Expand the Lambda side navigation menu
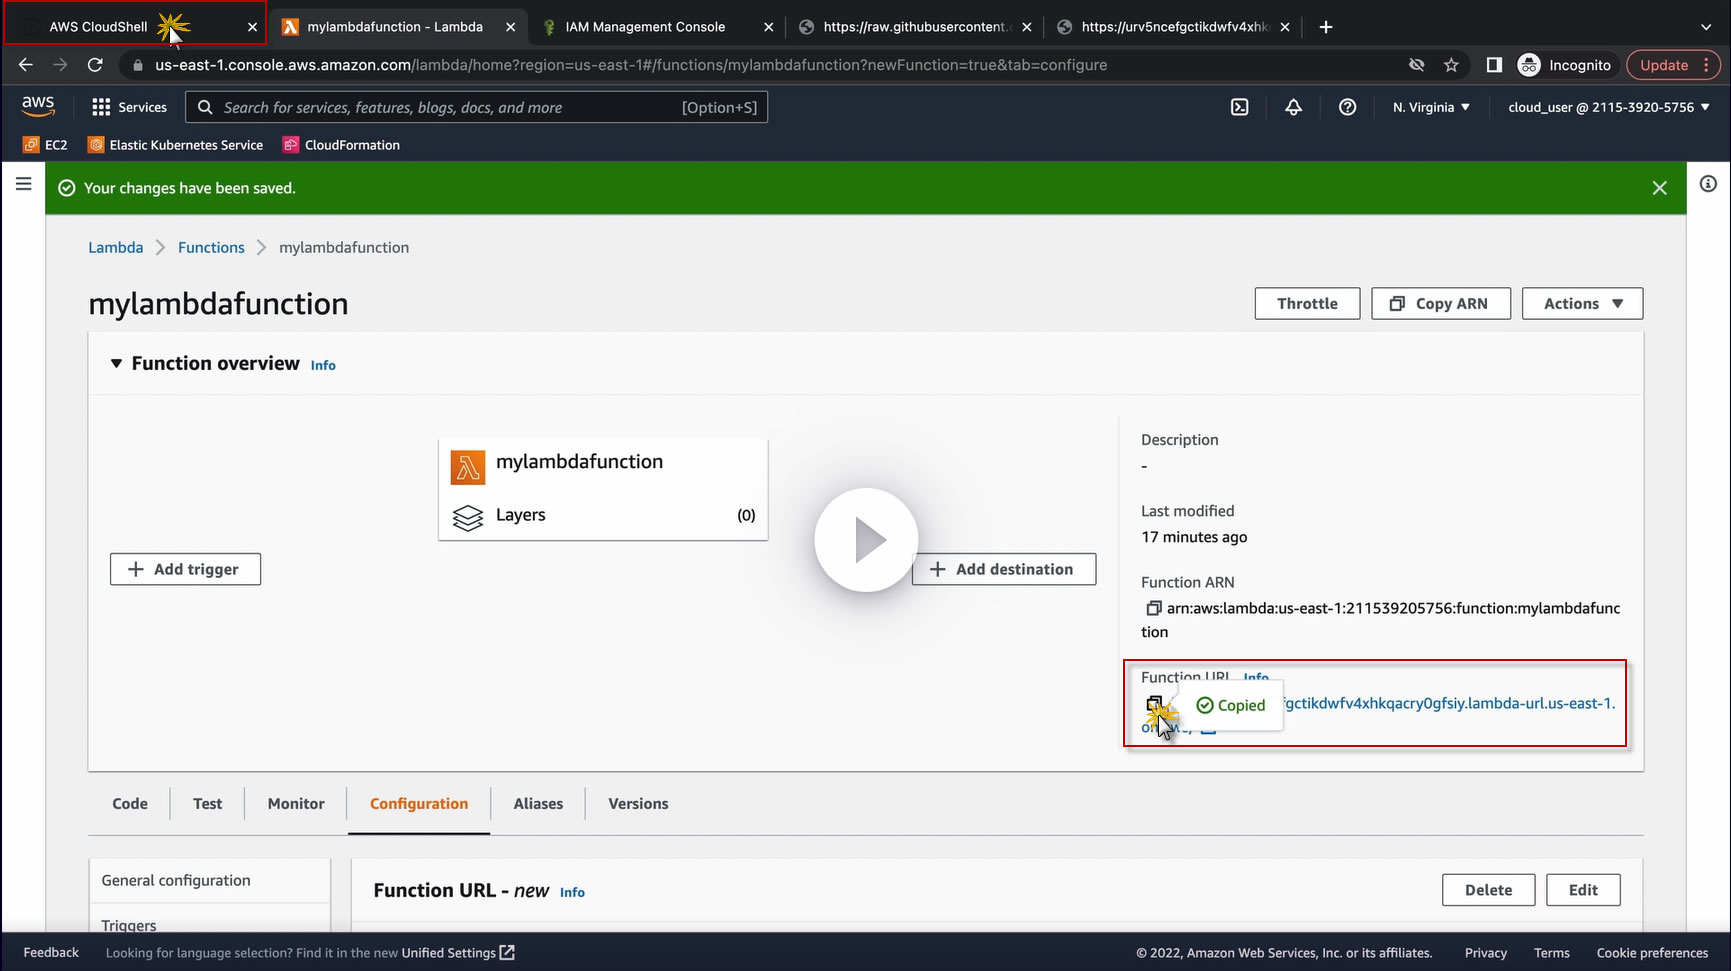Screen dimensions: 1731x971 click(24, 184)
